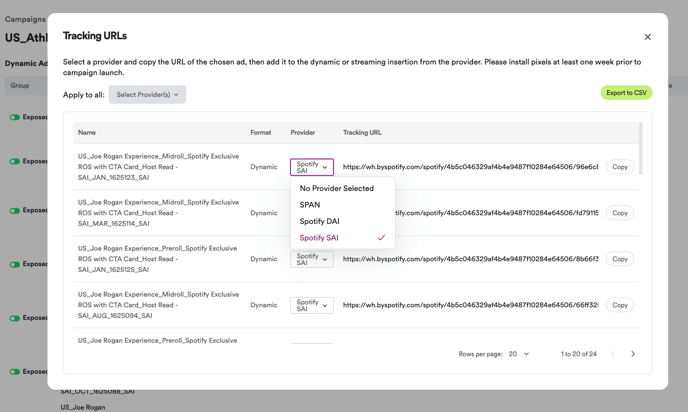Click the Group column header in background page
Screen dimensions: 688x412
pos(20,86)
